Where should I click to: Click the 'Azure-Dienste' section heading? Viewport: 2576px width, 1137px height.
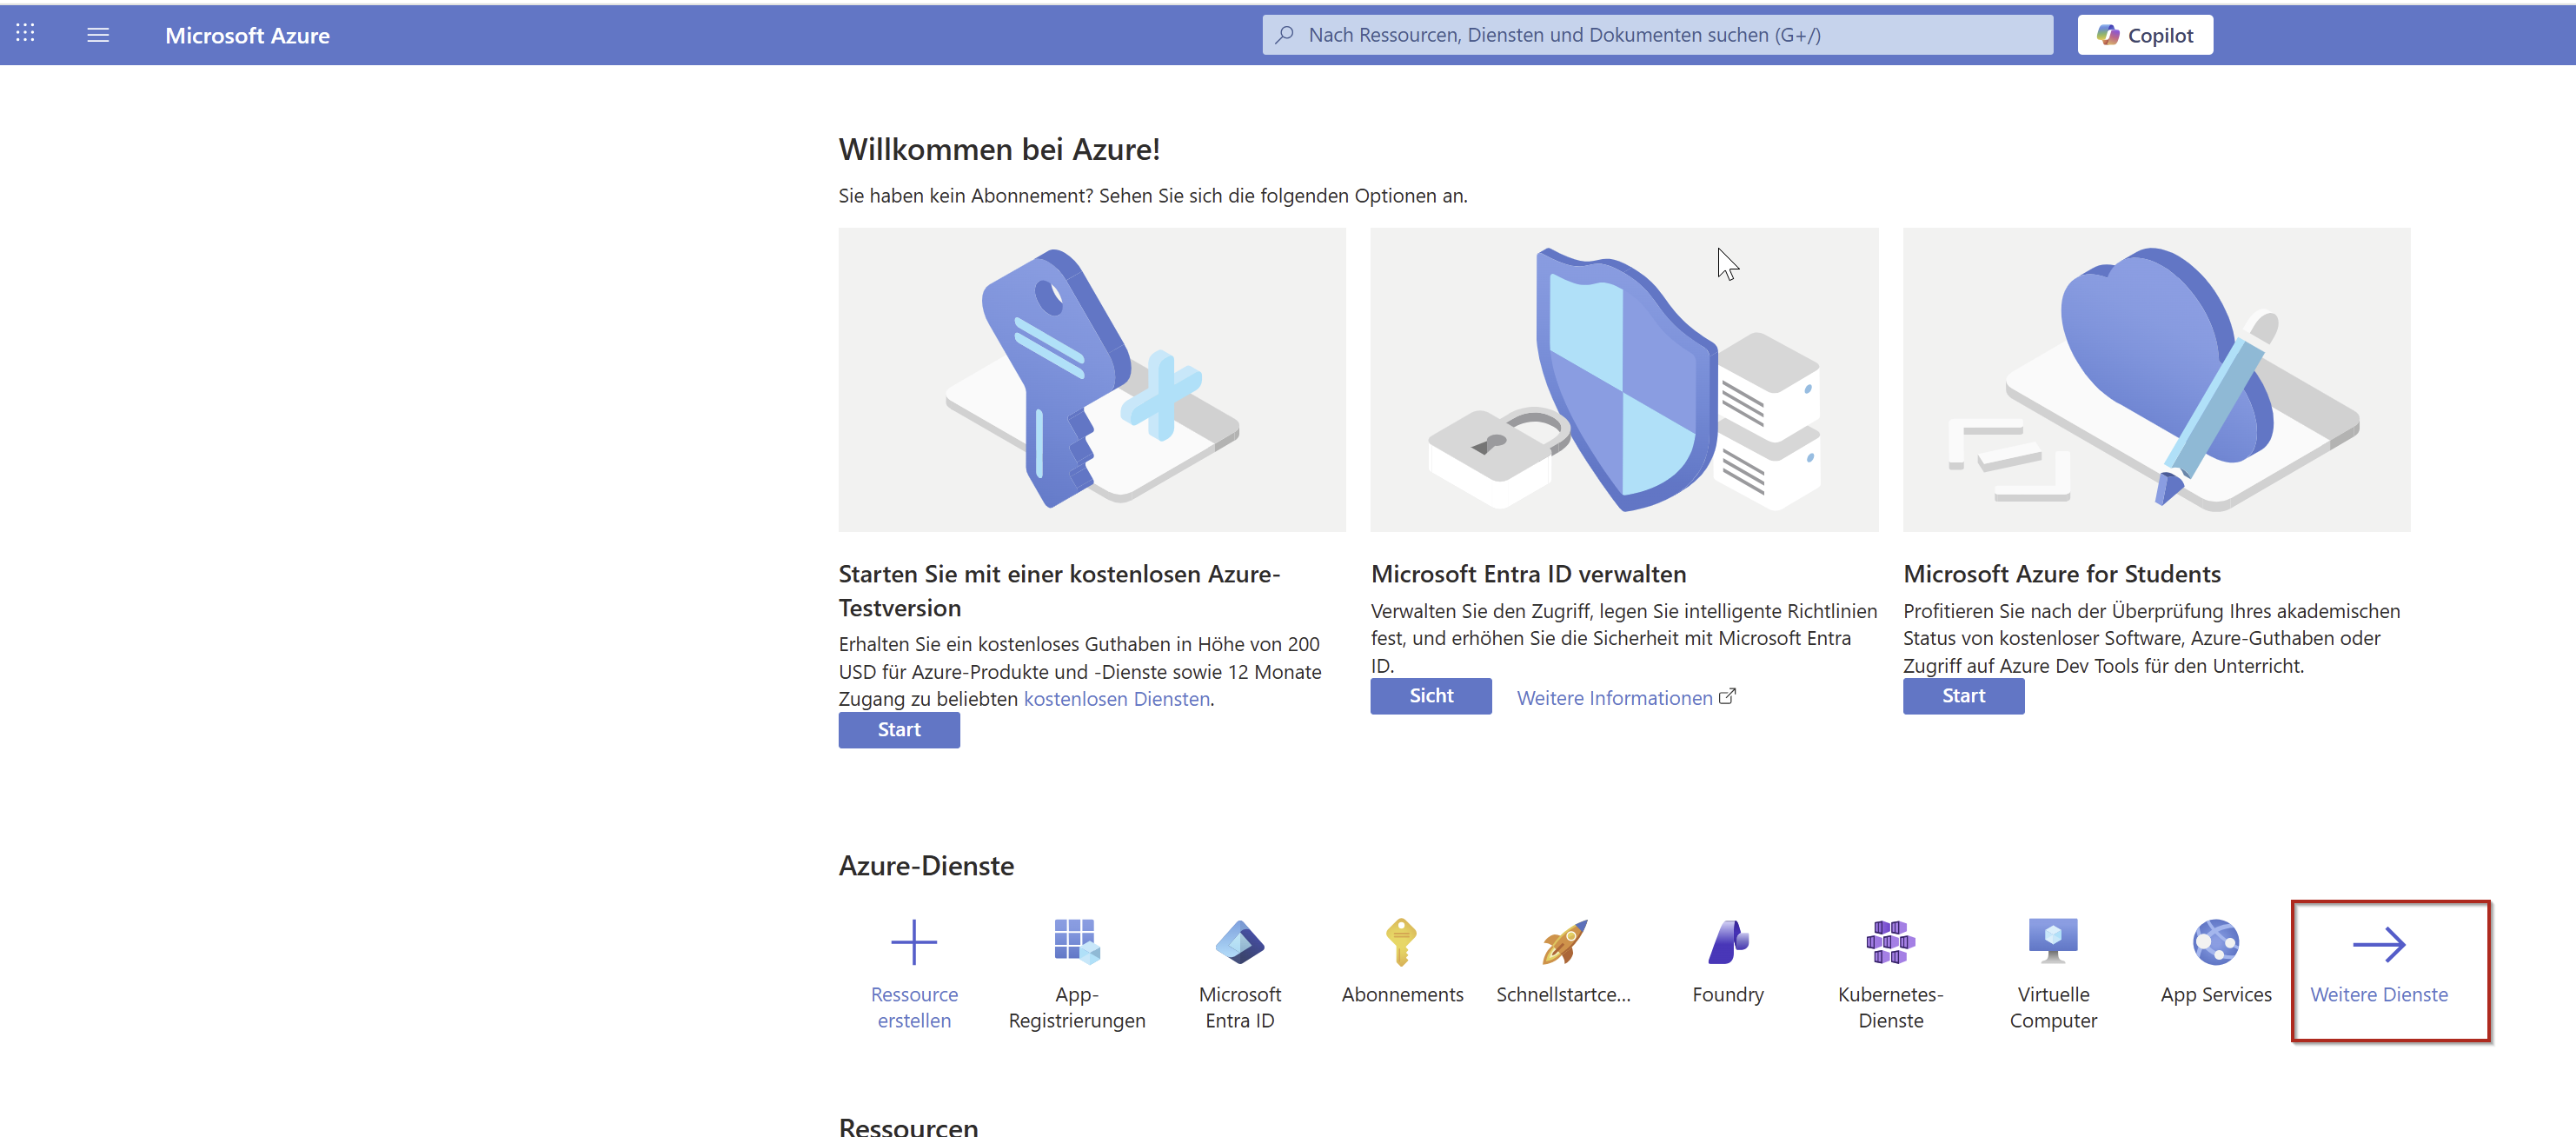click(x=926, y=865)
